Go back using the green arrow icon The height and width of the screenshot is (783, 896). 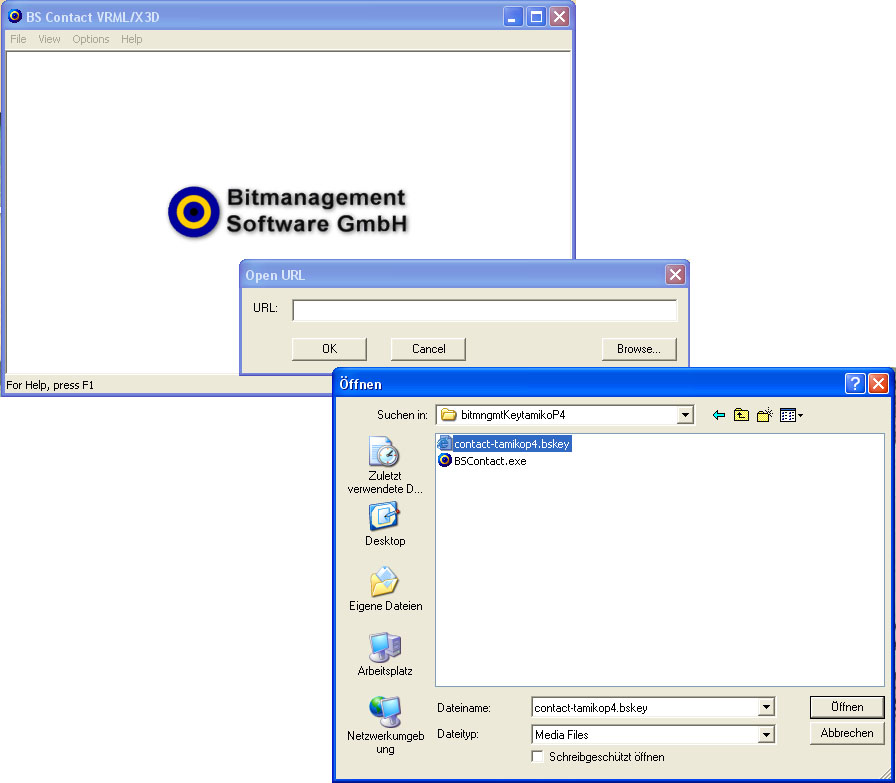719,415
